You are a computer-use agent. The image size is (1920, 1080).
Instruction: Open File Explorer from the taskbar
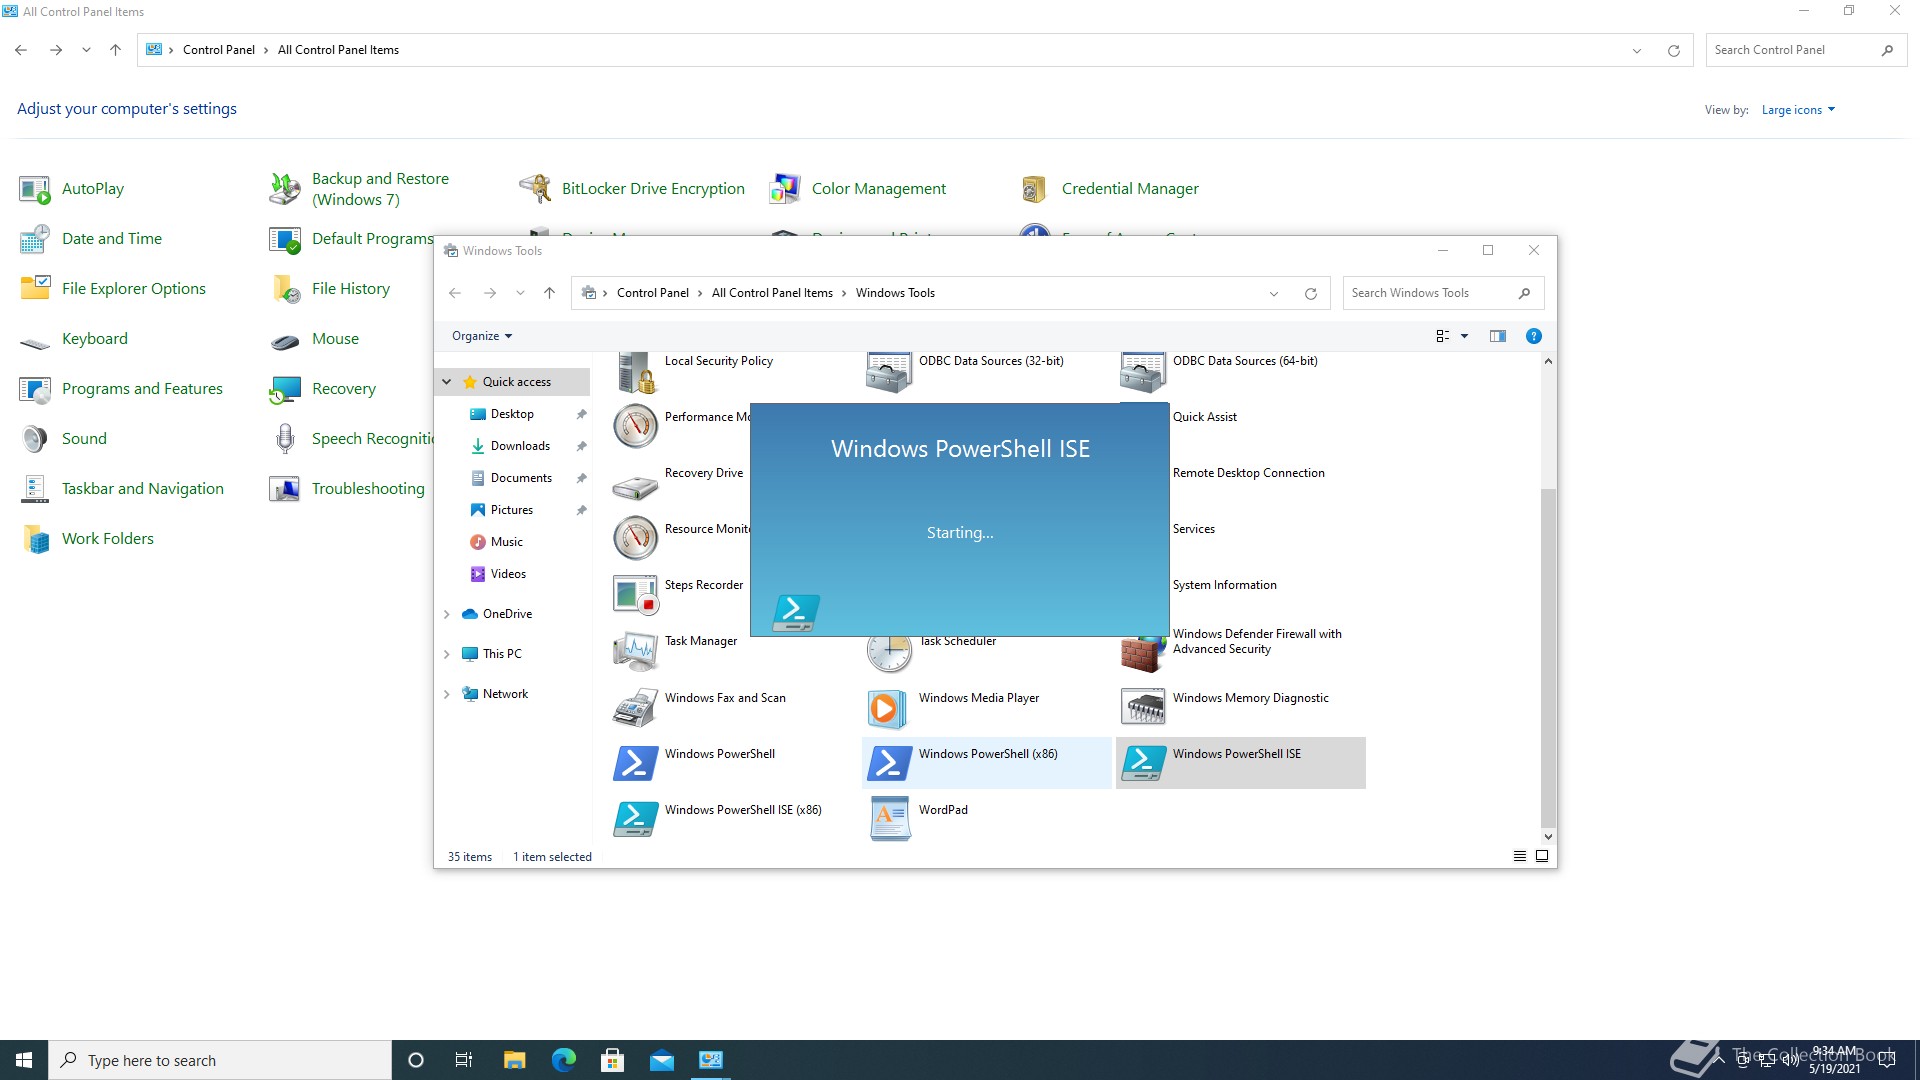[514, 1060]
